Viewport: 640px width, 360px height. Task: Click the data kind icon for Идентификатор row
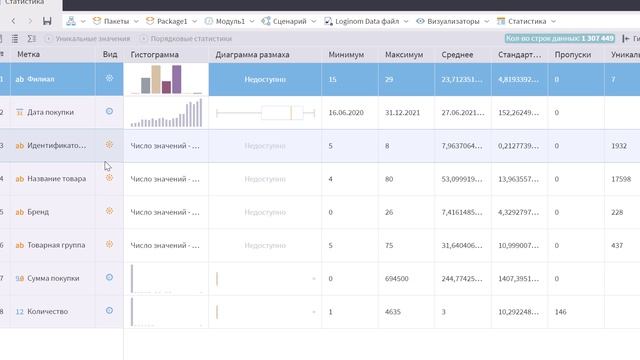tap(109, 144)
